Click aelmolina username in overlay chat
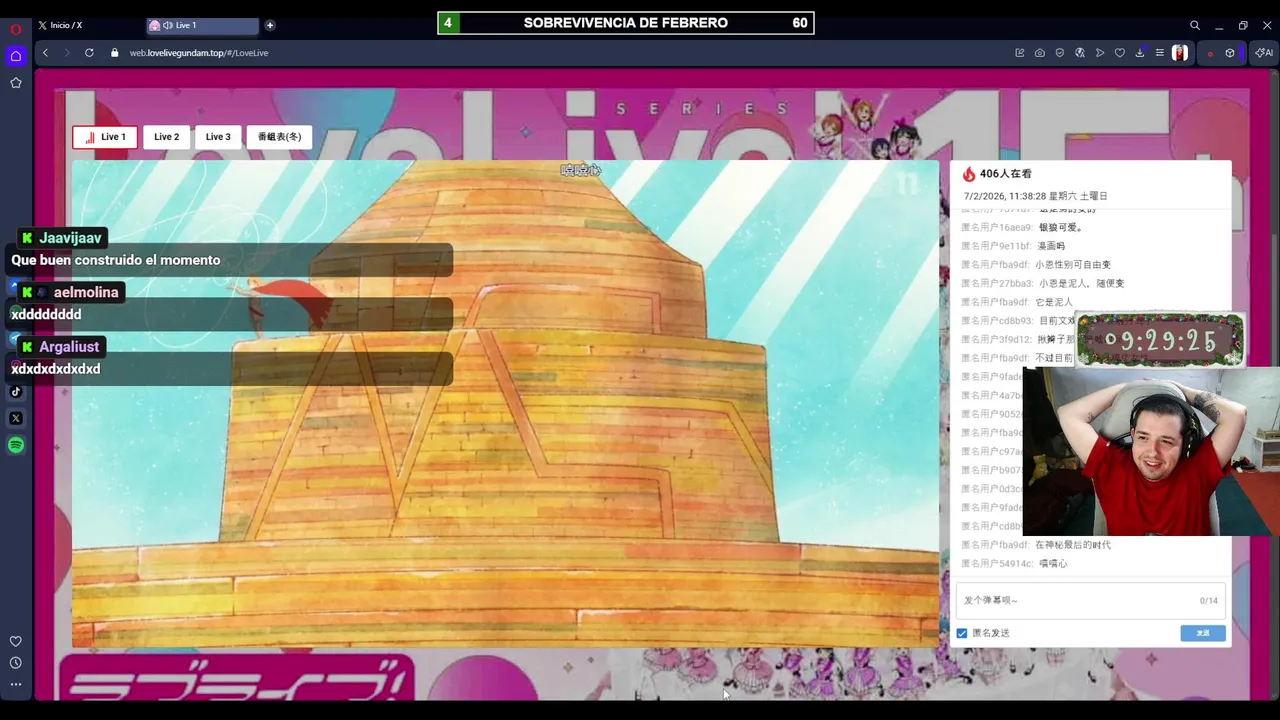 pos(86,292)
